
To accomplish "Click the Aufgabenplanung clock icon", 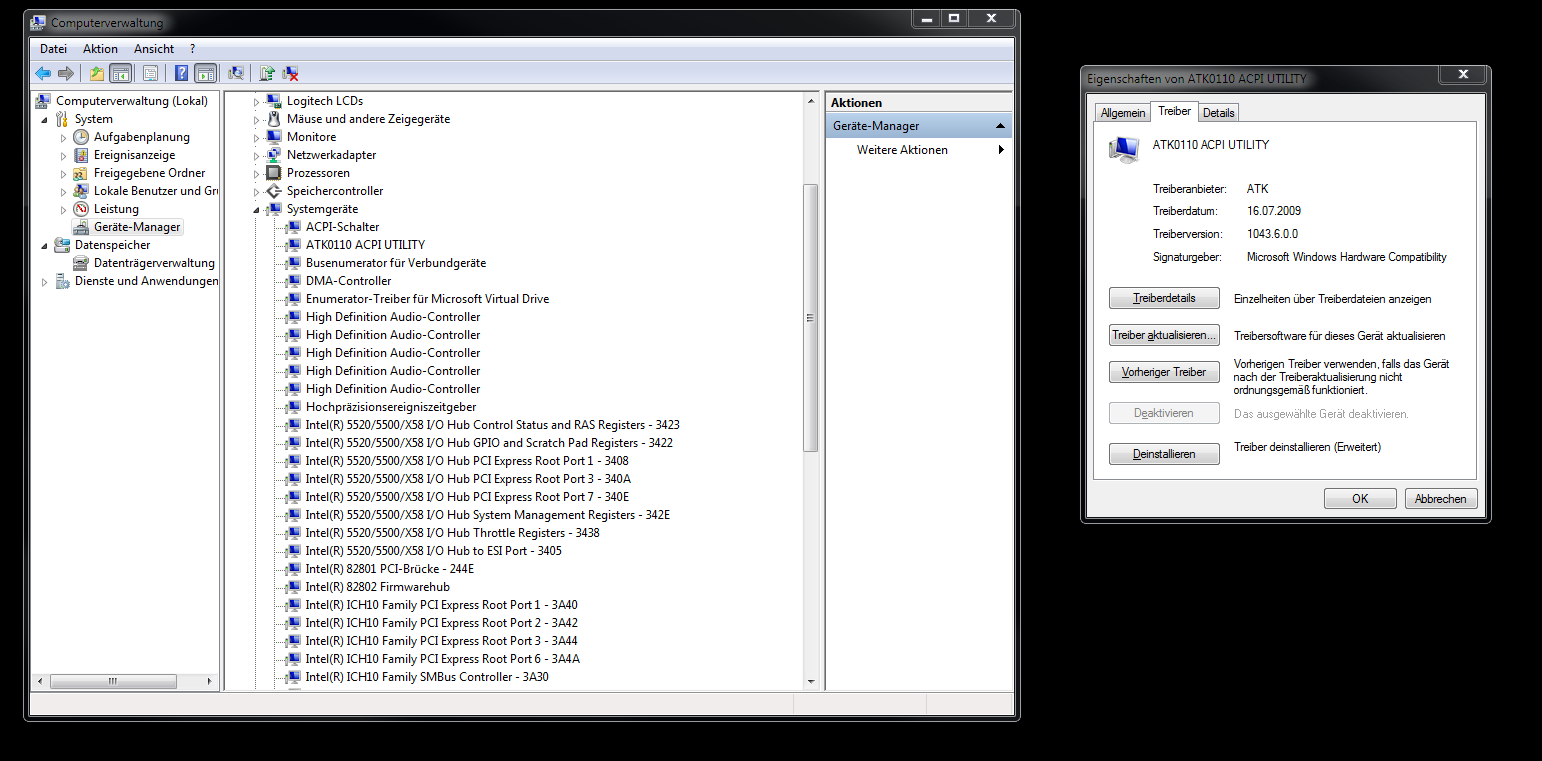I will point(81,137).
